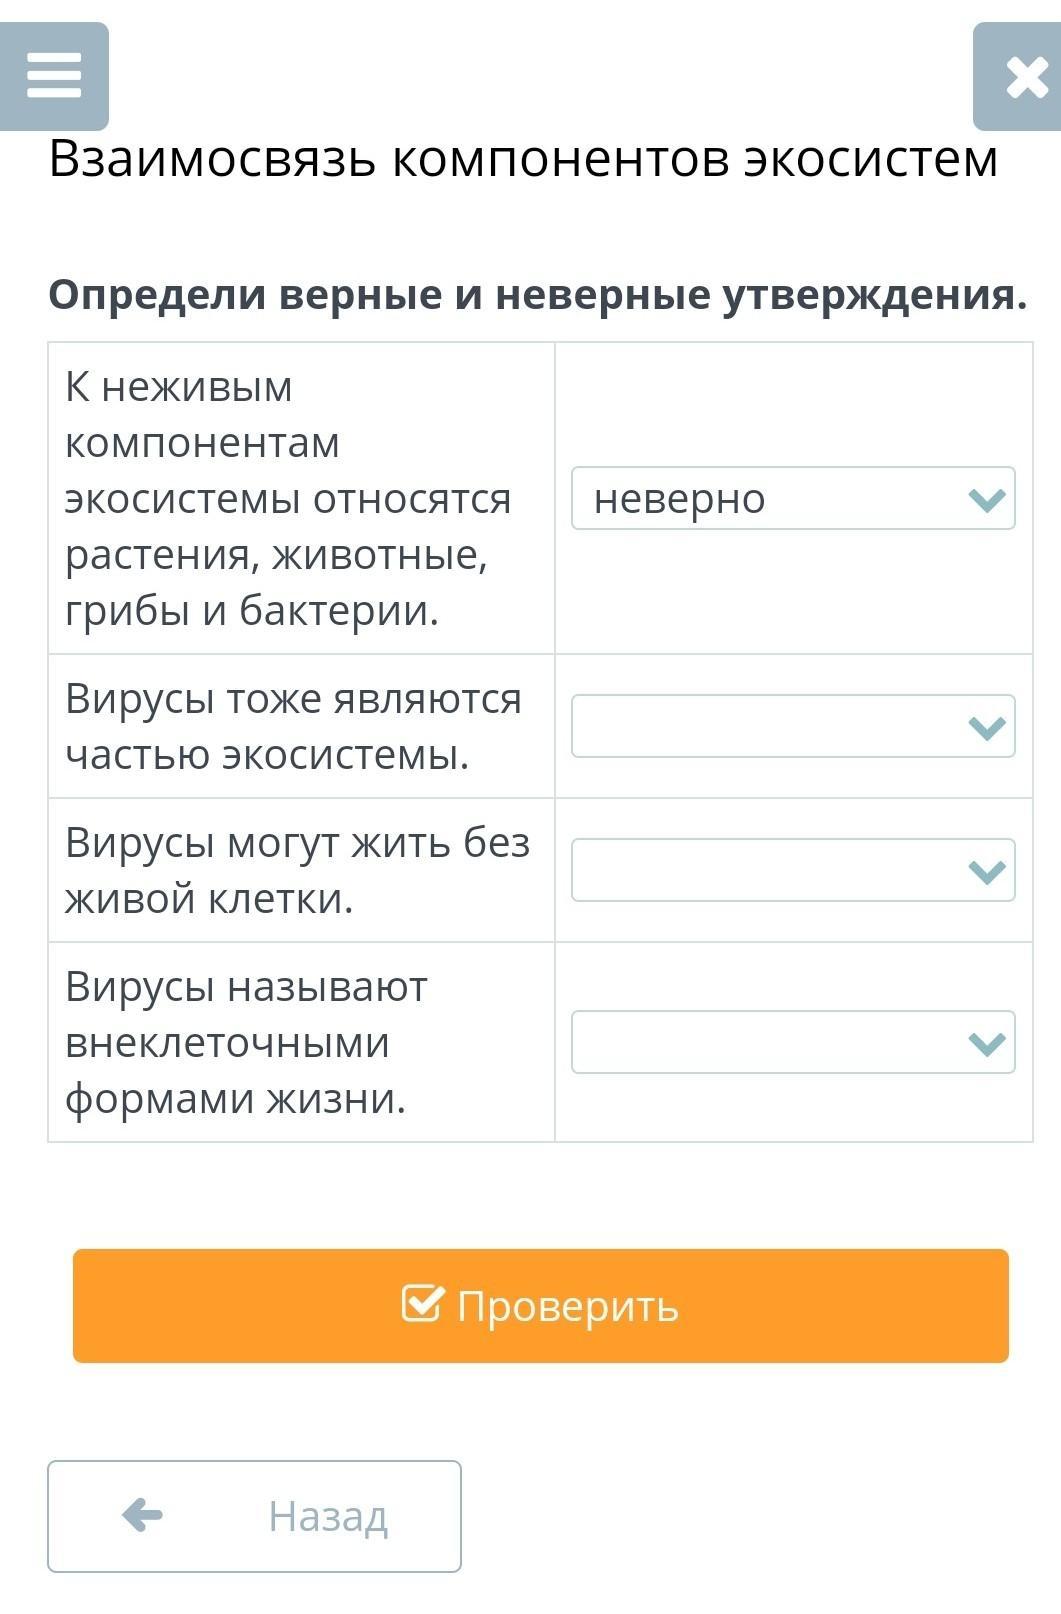The width and height of the screenshot is (1061, 1614).
Task: Open the hamburger menu
Action: [54, 76]
